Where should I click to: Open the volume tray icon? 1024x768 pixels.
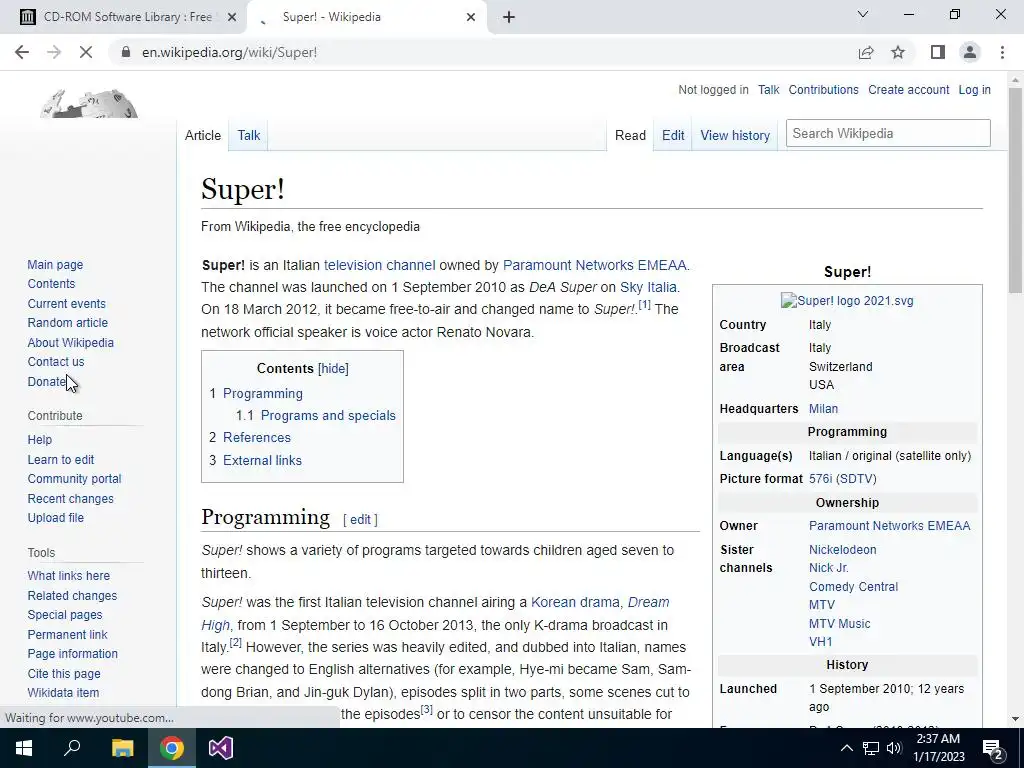click(894, 748)
